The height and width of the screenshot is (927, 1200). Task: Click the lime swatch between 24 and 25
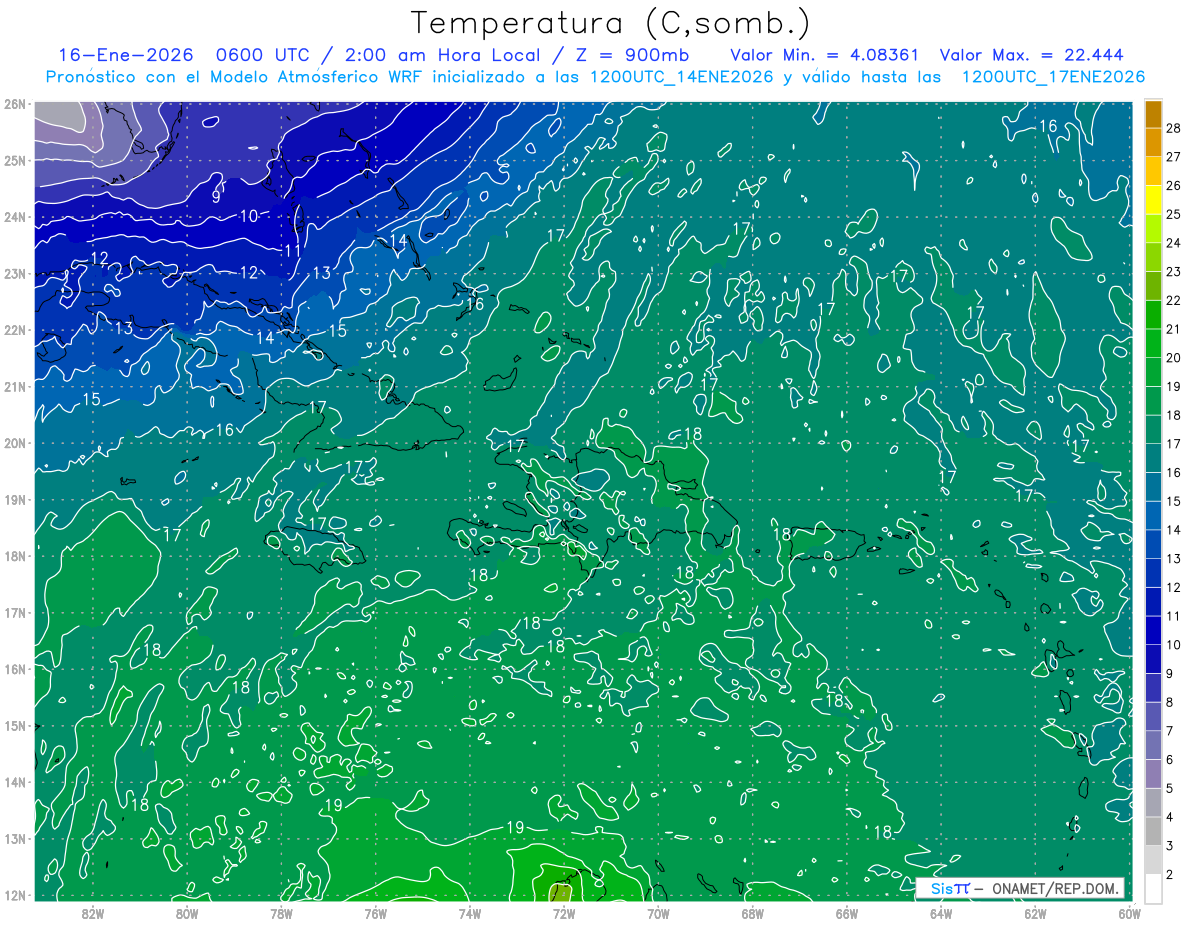coord(1154,229)
